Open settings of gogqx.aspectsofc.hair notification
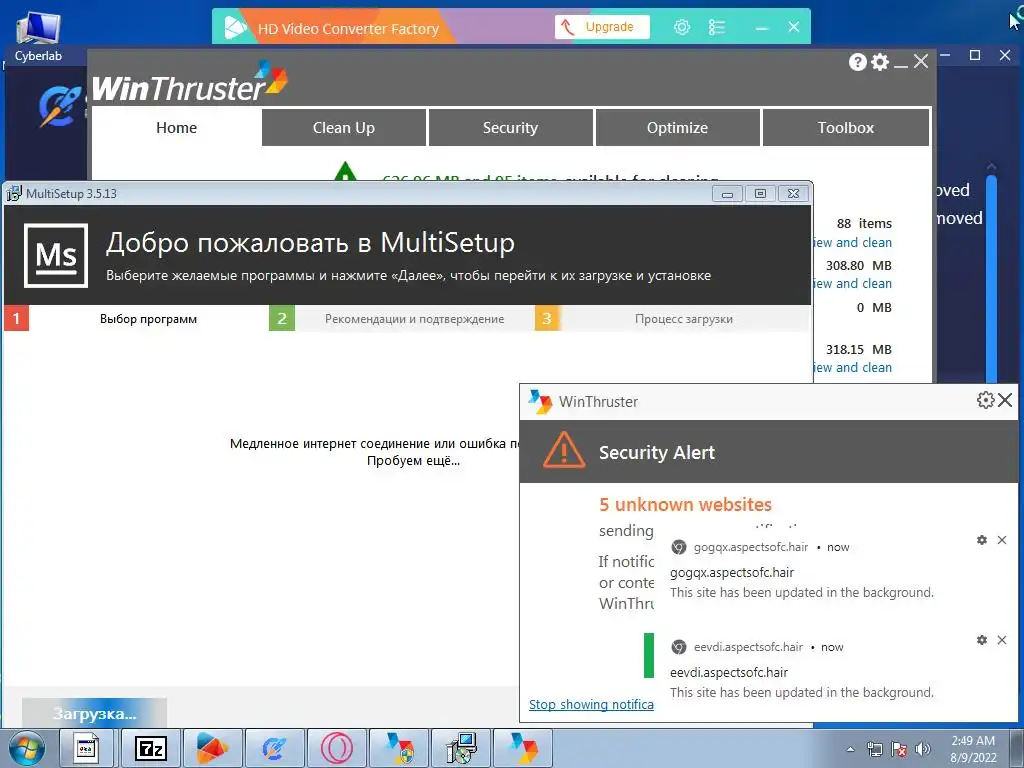 point(982,540)
